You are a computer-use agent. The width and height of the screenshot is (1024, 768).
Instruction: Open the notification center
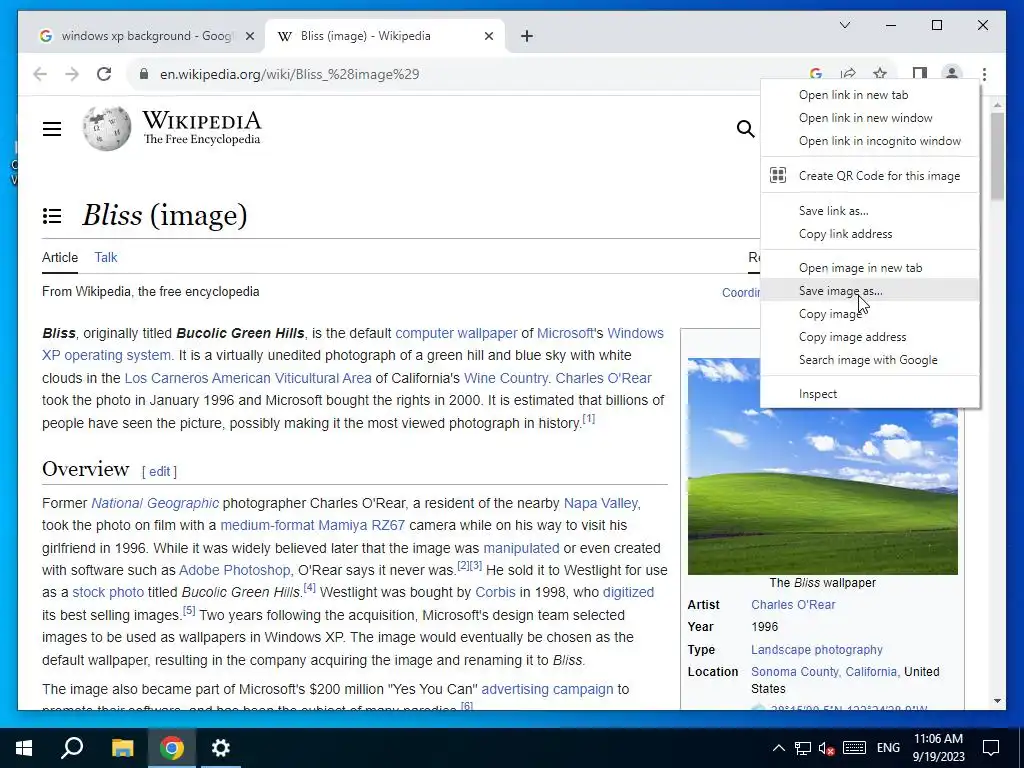coord(991,748)
